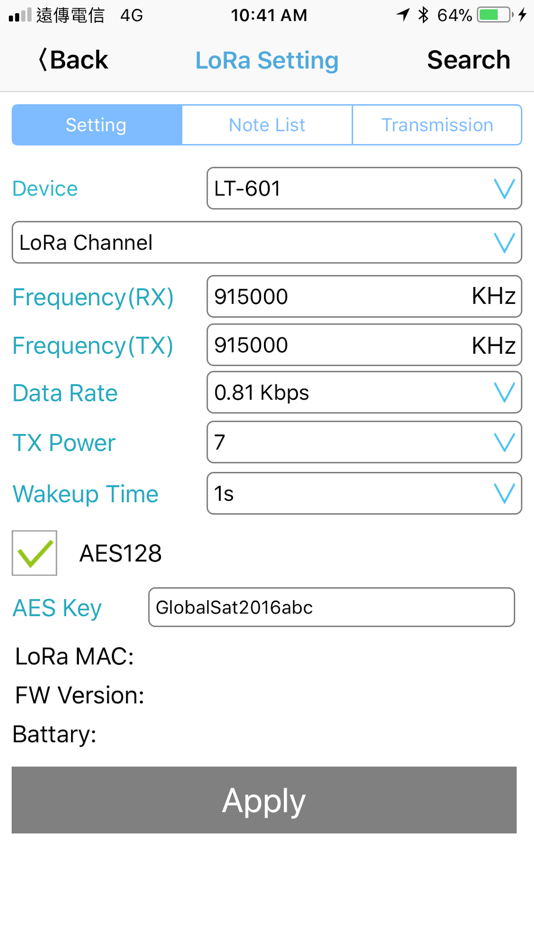This screenshot has height=950, width=534.
Task: Tap the location arrow status icon
Action: pyautogui.click(x=403, y=15)
